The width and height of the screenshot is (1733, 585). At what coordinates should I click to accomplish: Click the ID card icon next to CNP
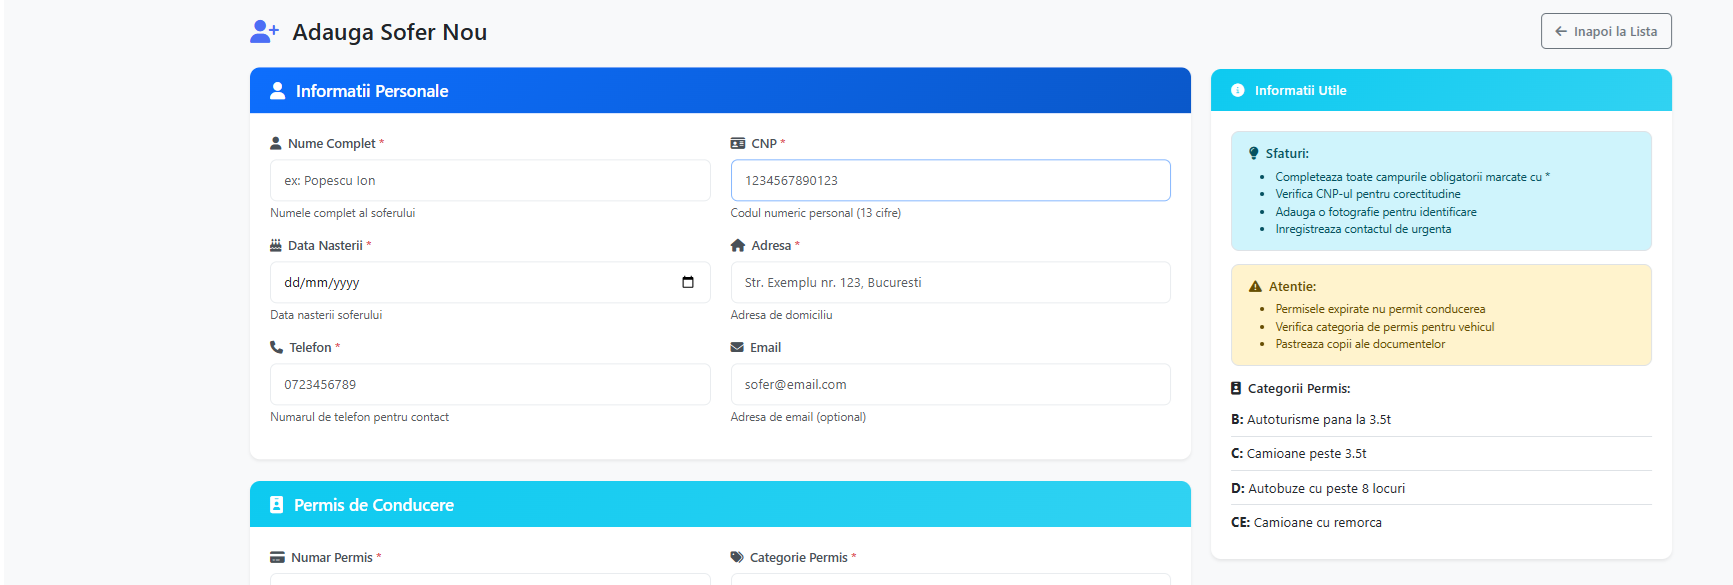click(738, 144)
